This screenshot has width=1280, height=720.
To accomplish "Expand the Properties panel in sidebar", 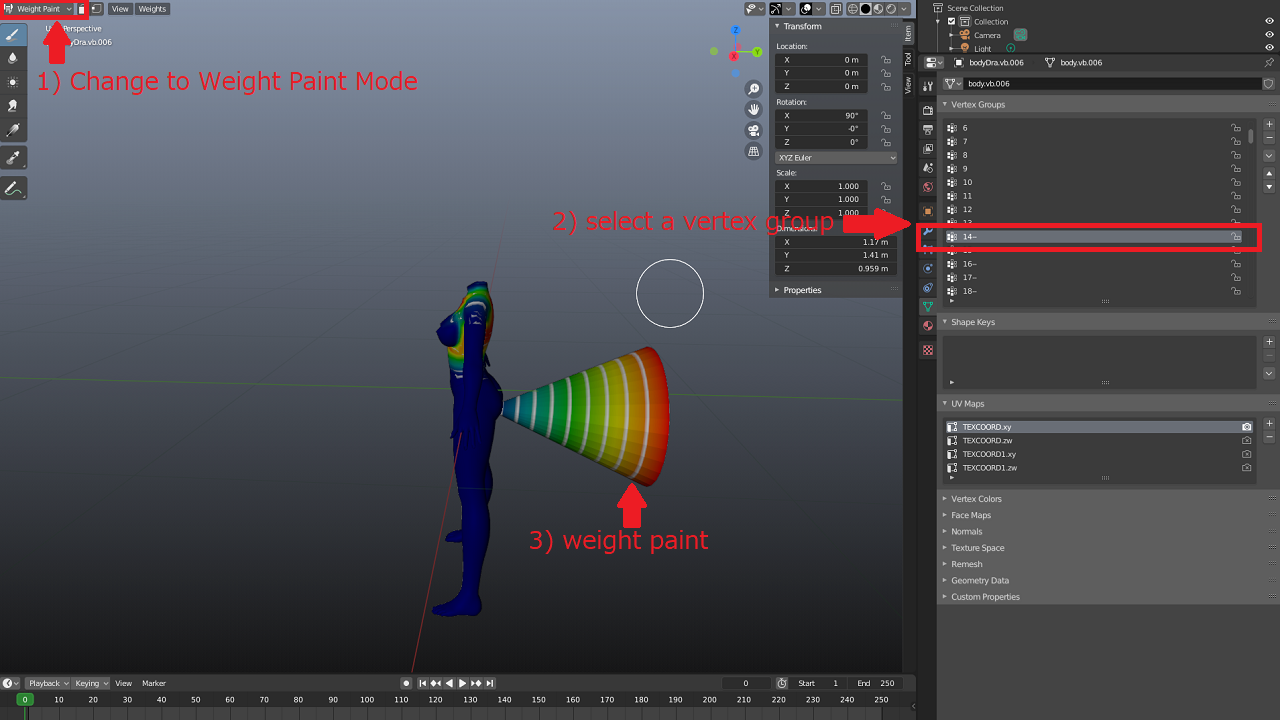I will point(802,290).
